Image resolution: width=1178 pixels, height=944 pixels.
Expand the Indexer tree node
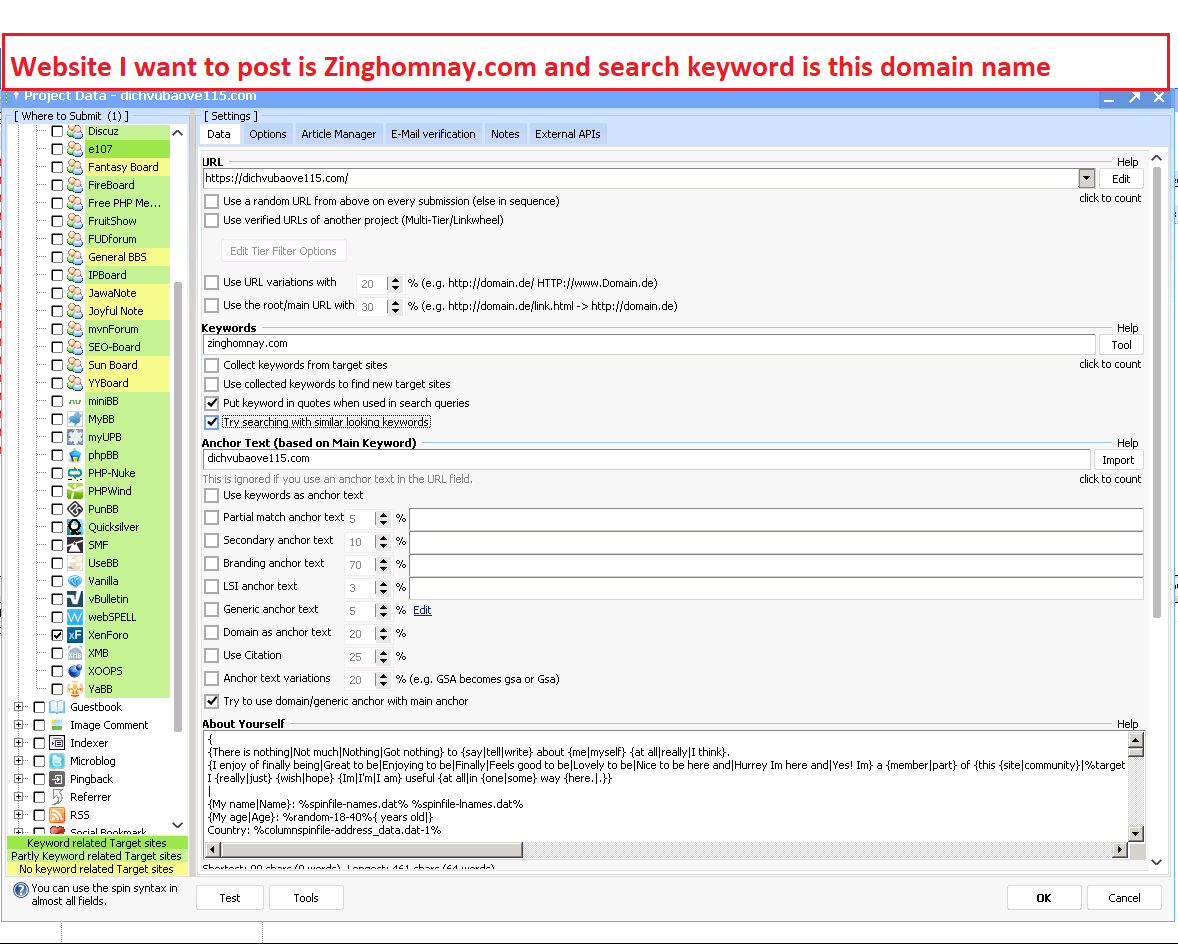pyautogui.click(x=19, y=743)
